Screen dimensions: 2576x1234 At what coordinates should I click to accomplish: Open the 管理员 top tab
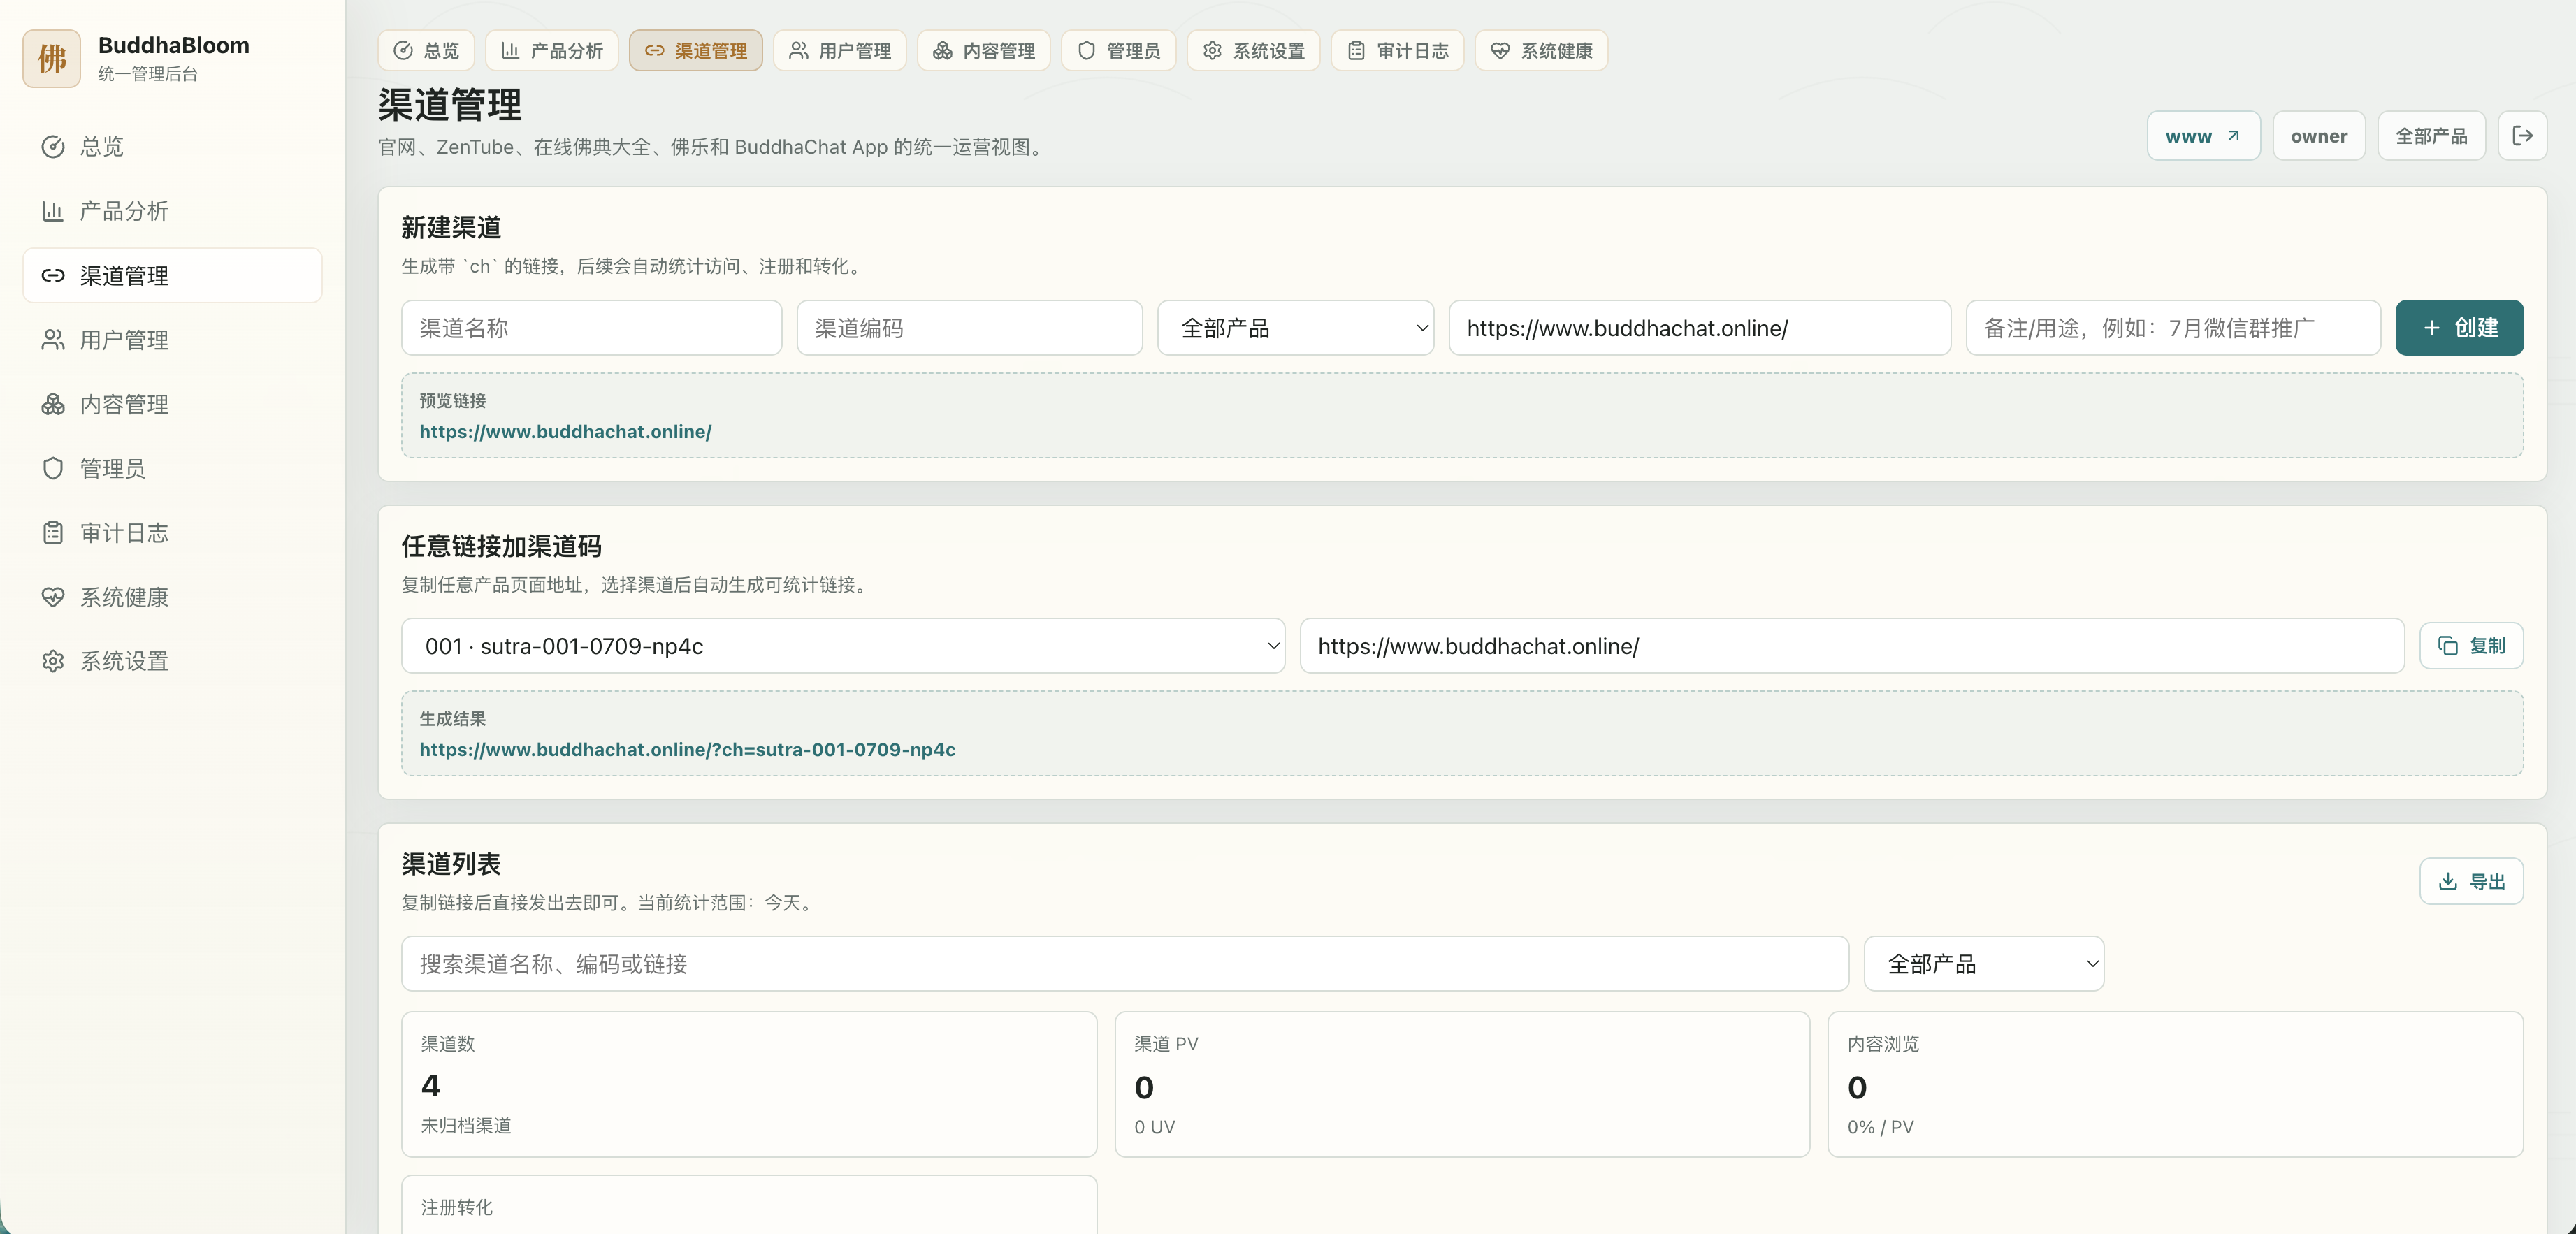coord(1119,51)
